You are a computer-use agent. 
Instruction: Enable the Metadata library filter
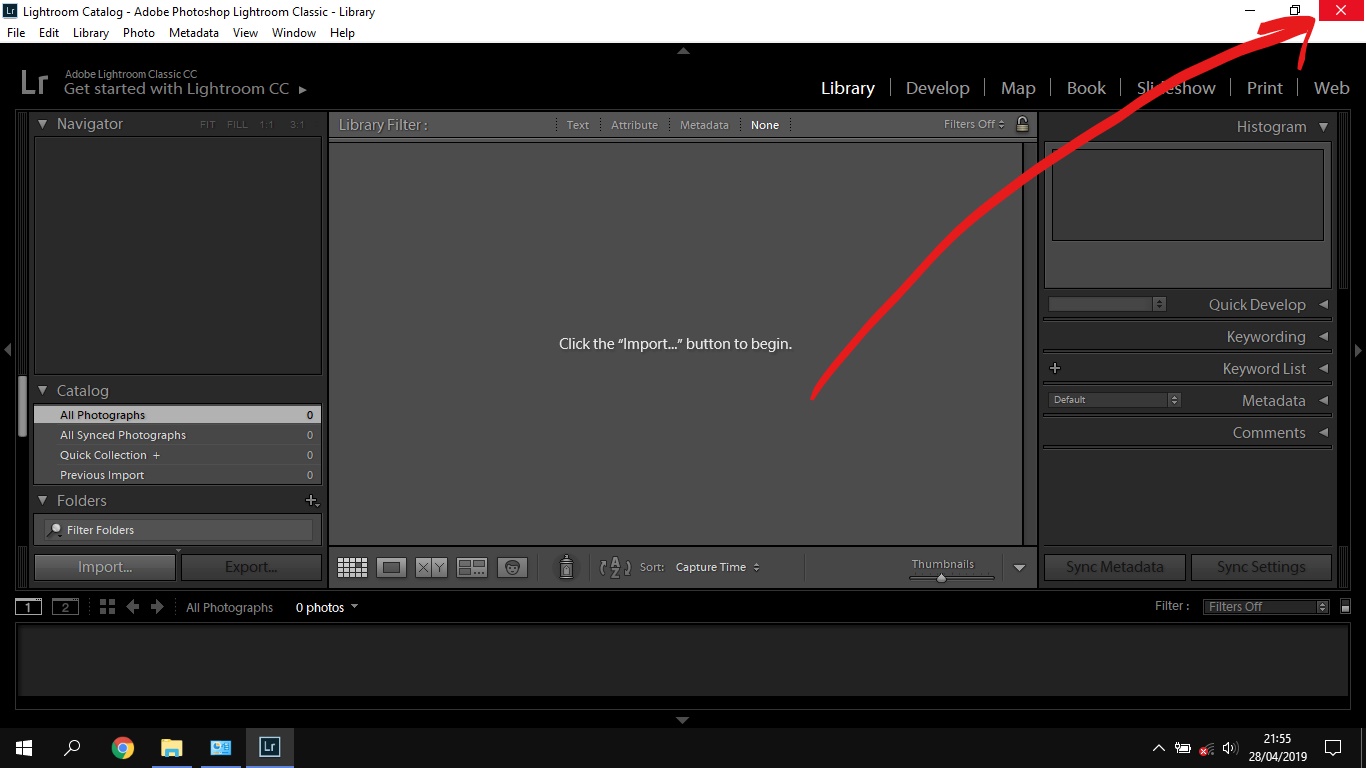(x=704, y=125)
